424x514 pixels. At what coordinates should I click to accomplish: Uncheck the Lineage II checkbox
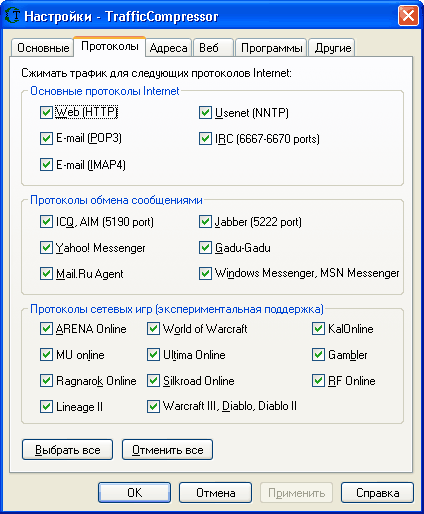click(46, 407)
